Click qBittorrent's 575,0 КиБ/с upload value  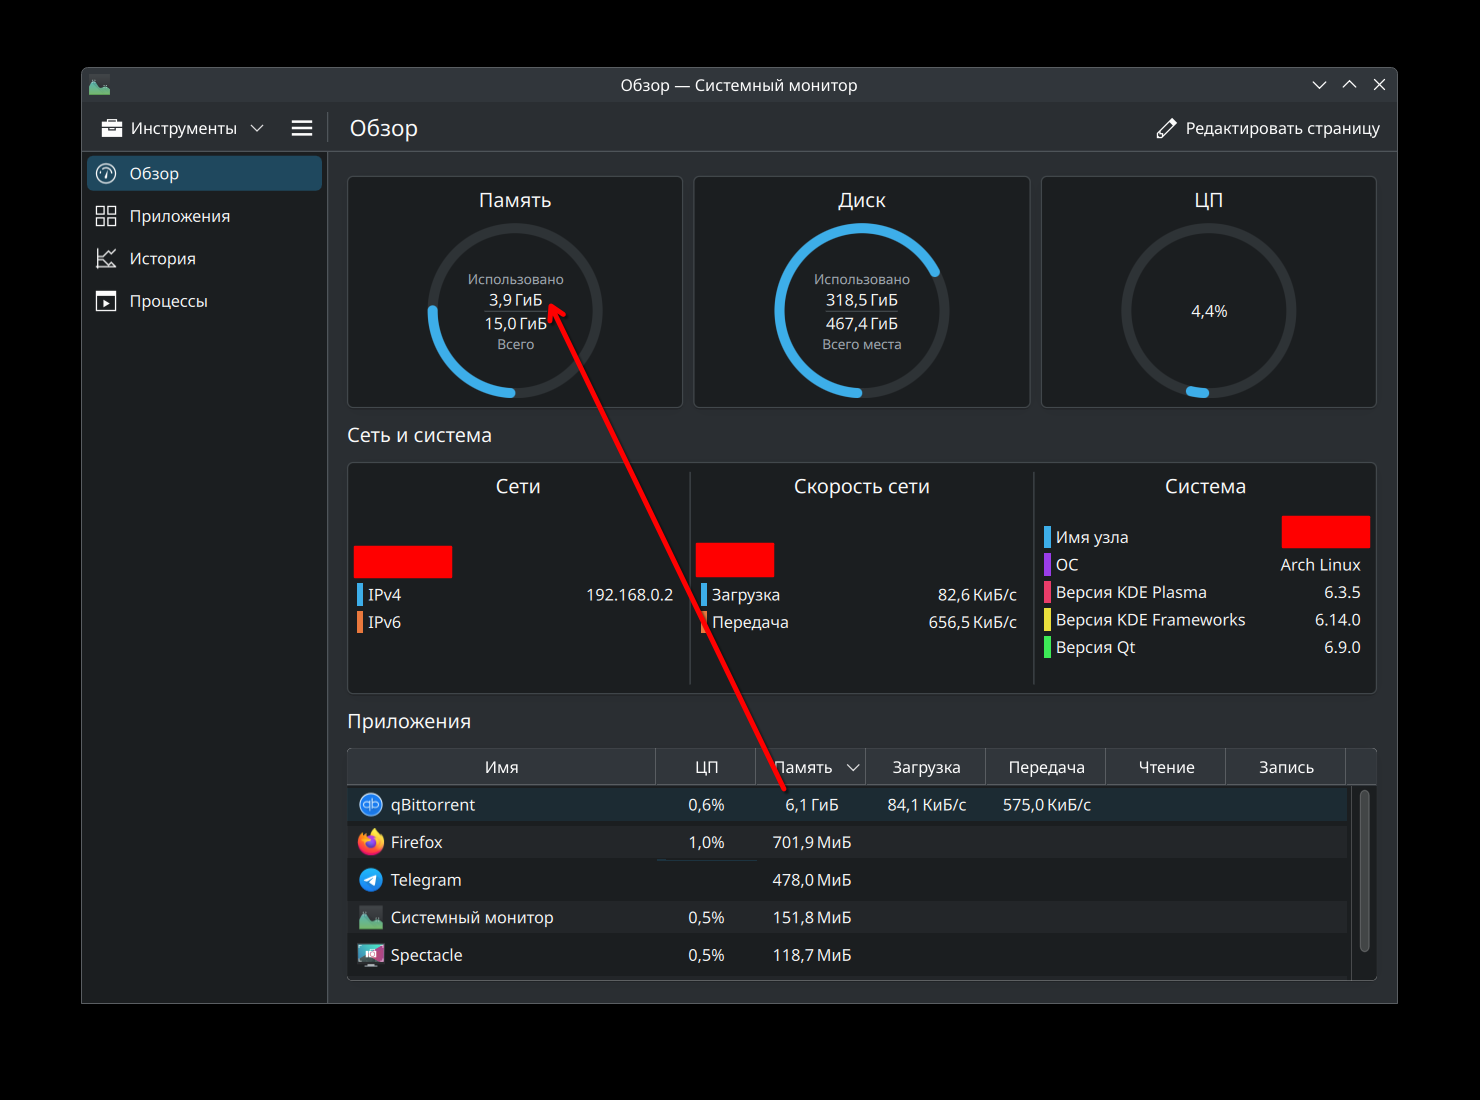click(x=1046, y=805)
